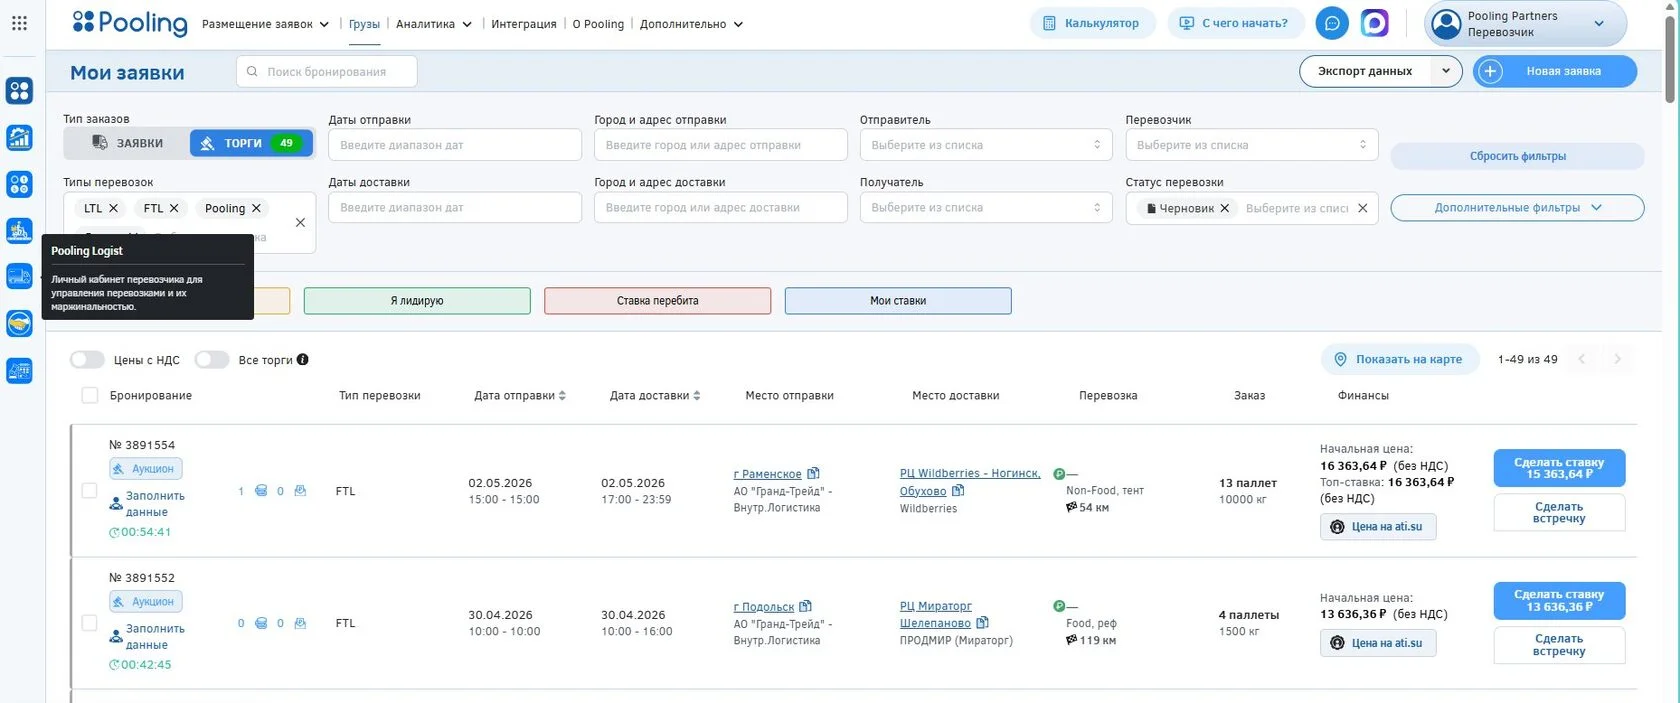The image size is (1680, 703).
Task: Copy the г Подольск address icon
Action: pos(806,607)
